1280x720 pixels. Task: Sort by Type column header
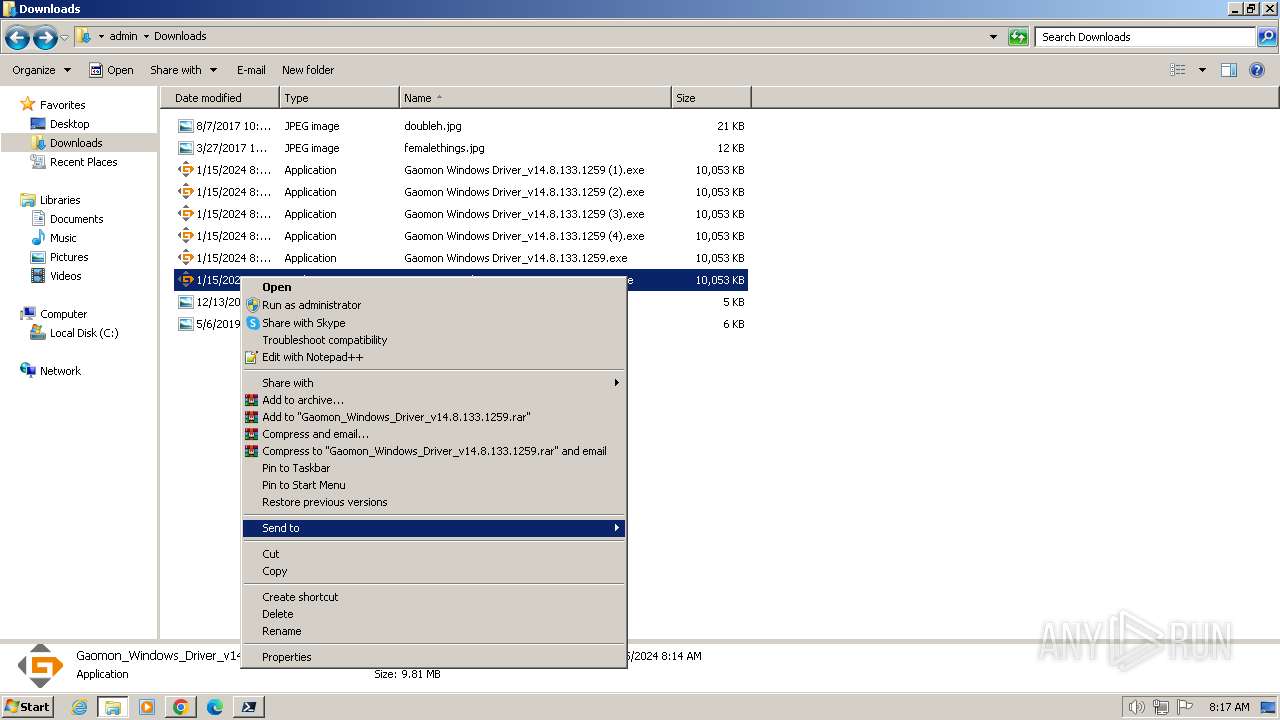[x=339, y=98]
